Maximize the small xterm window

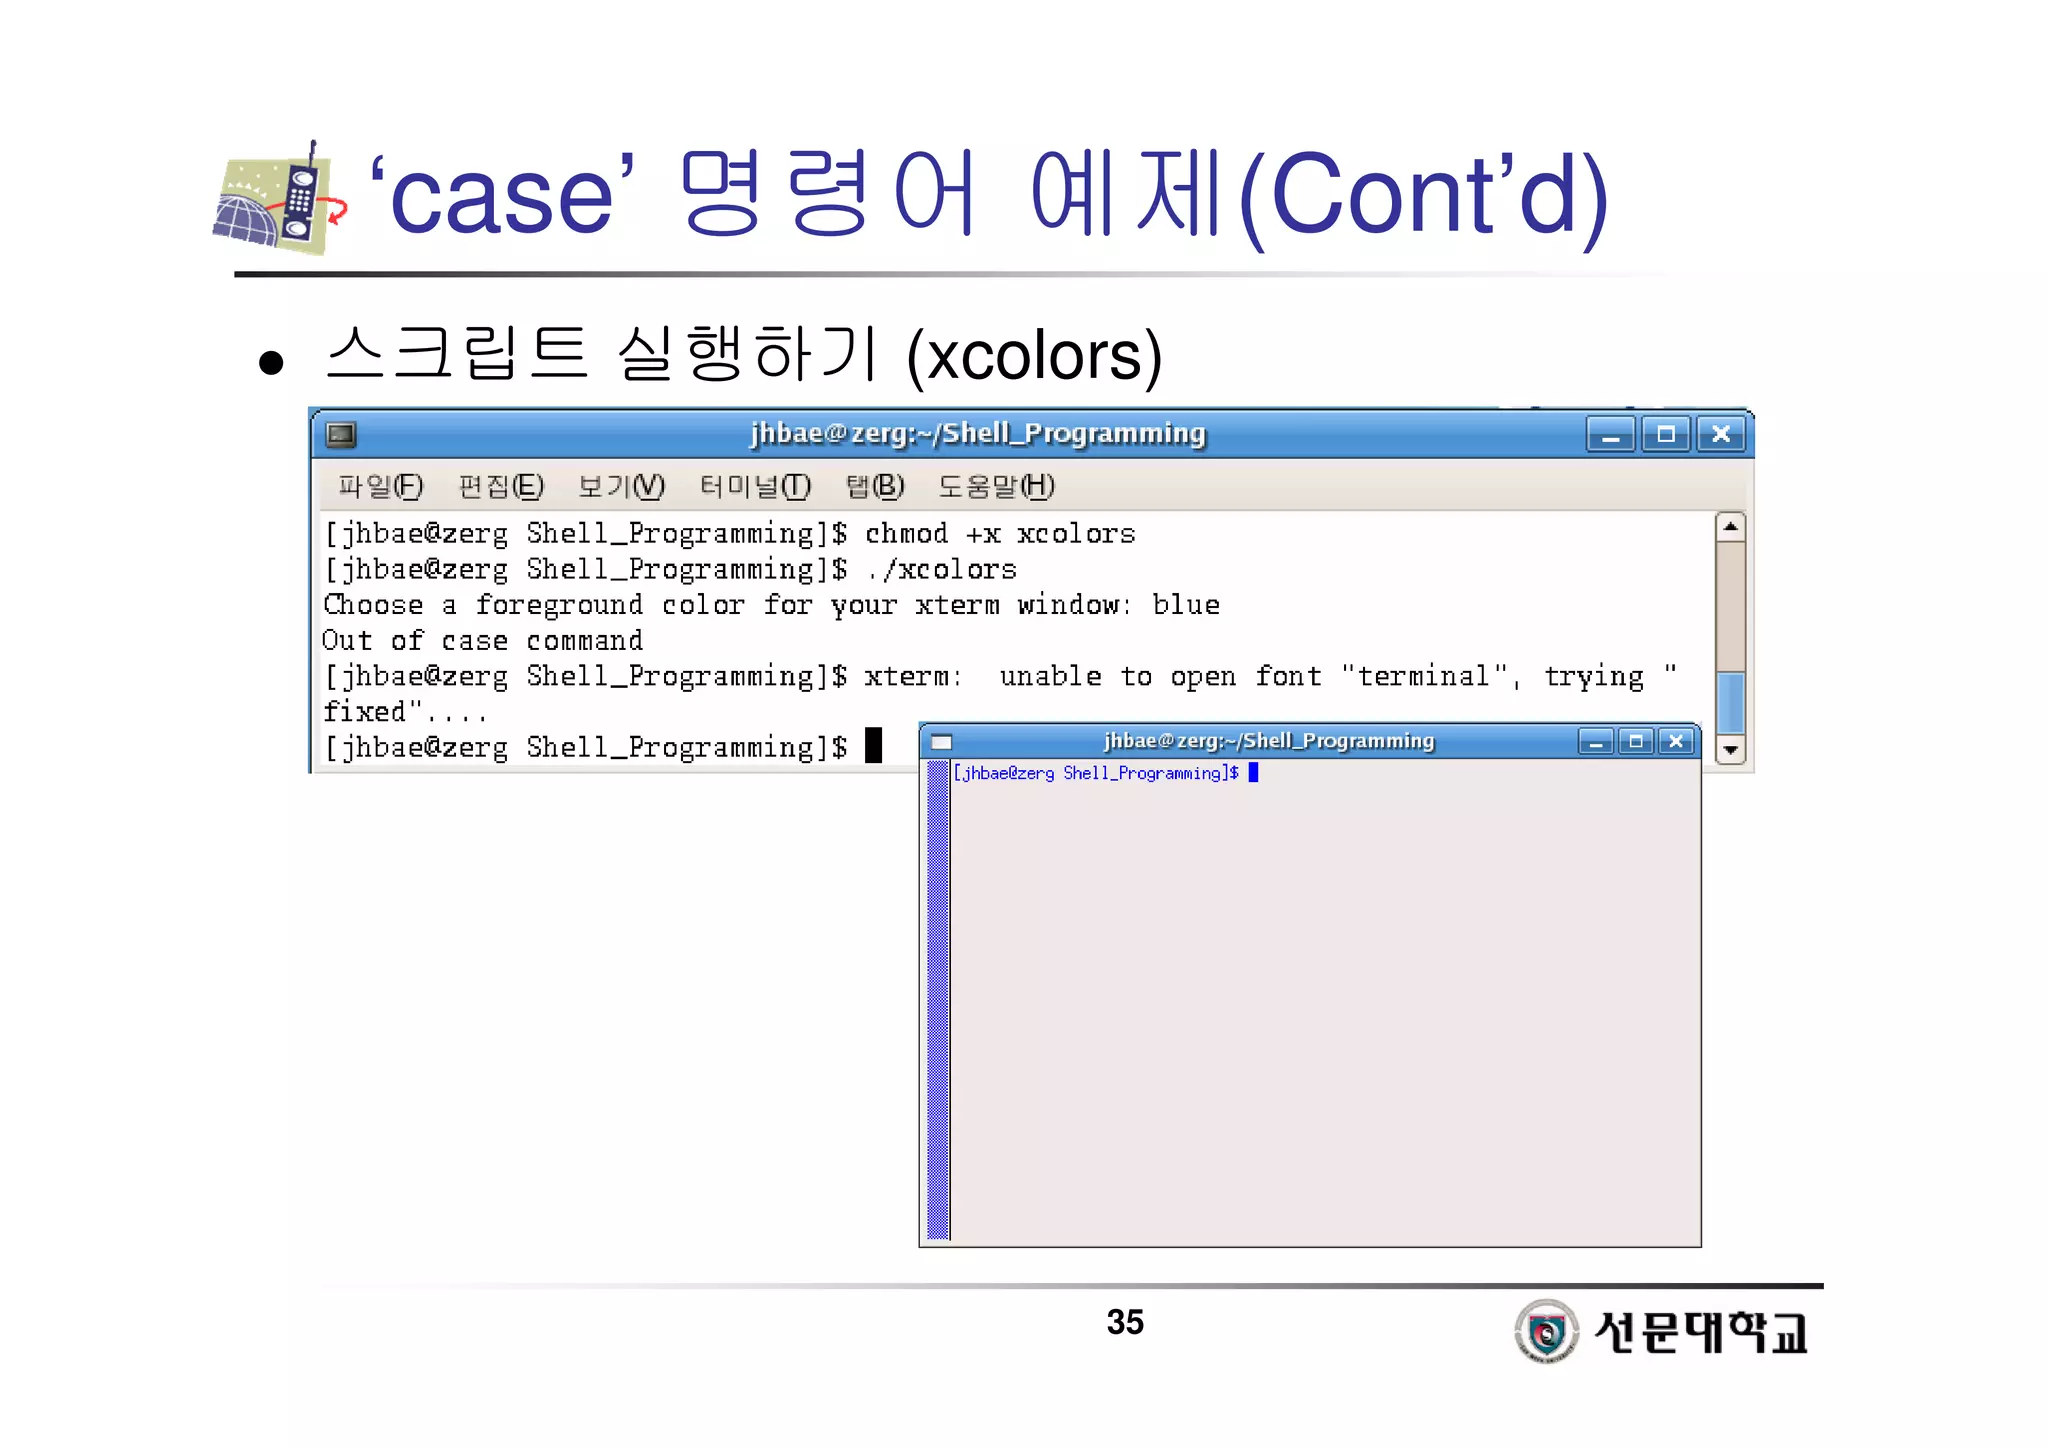(1636, 741)
